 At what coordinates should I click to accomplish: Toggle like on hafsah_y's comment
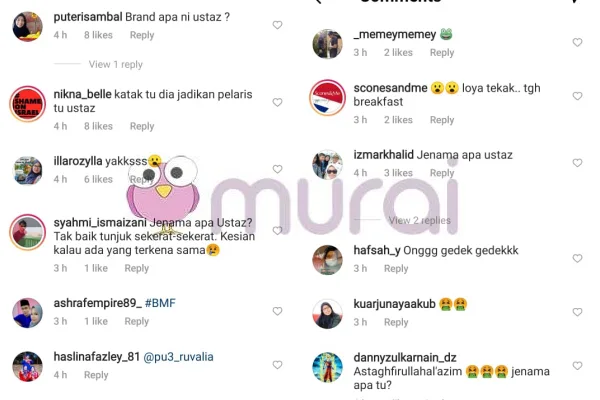coord(577,258)
